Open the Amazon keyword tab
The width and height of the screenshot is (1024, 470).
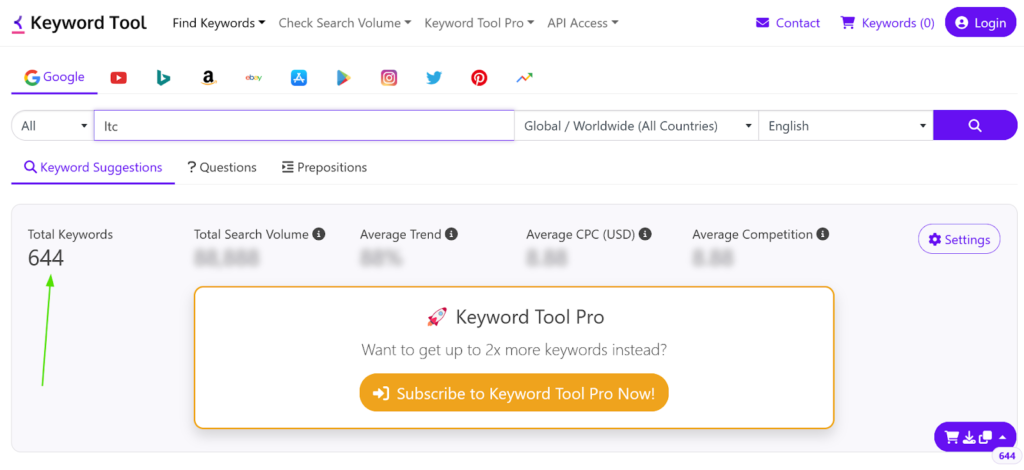[208, 78]
